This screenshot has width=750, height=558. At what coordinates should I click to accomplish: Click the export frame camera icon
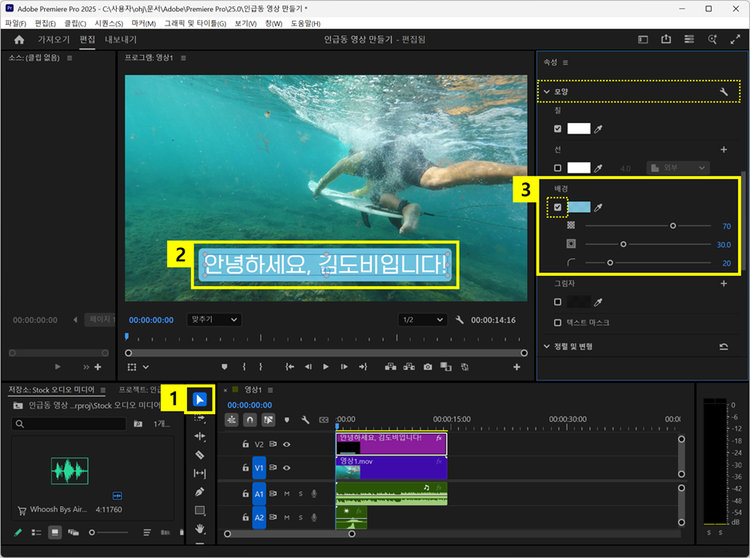click(427, 367)
